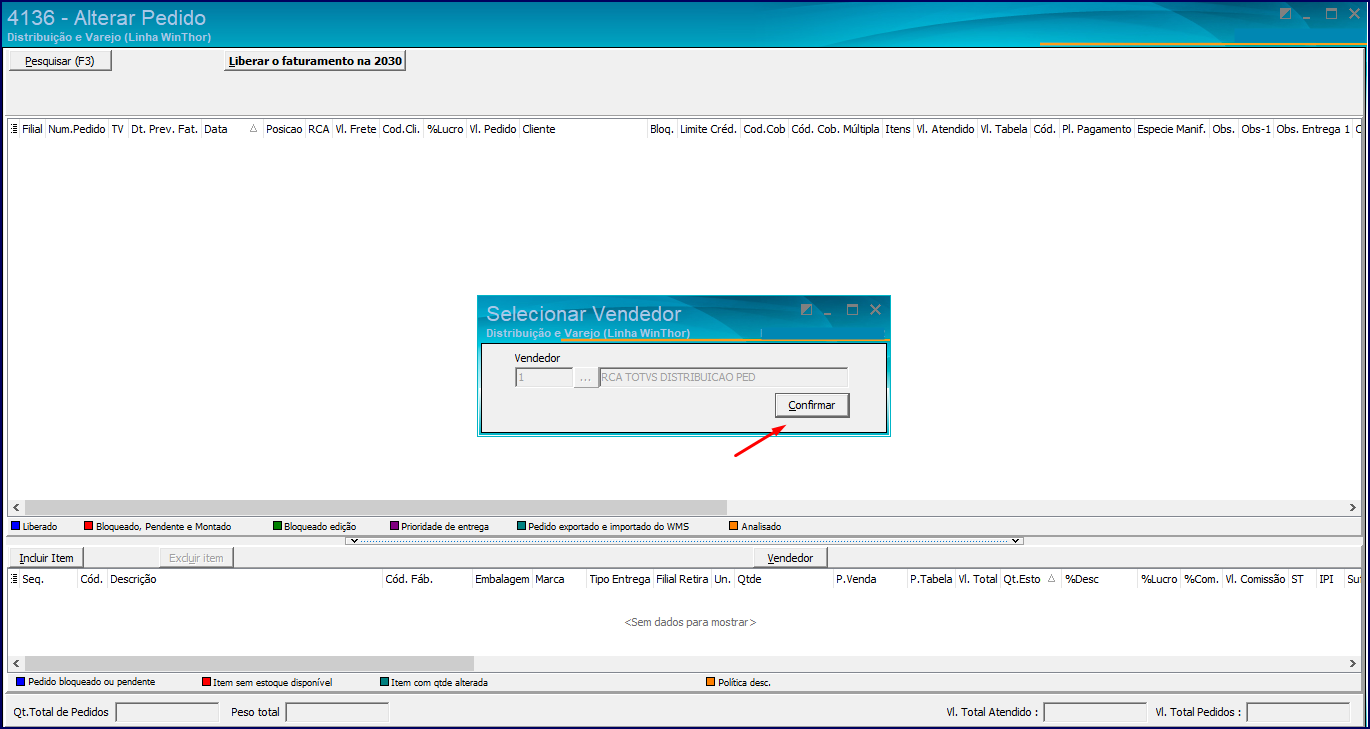
Task: Sort by Vl. Atendido column
Action: (945, 129)
